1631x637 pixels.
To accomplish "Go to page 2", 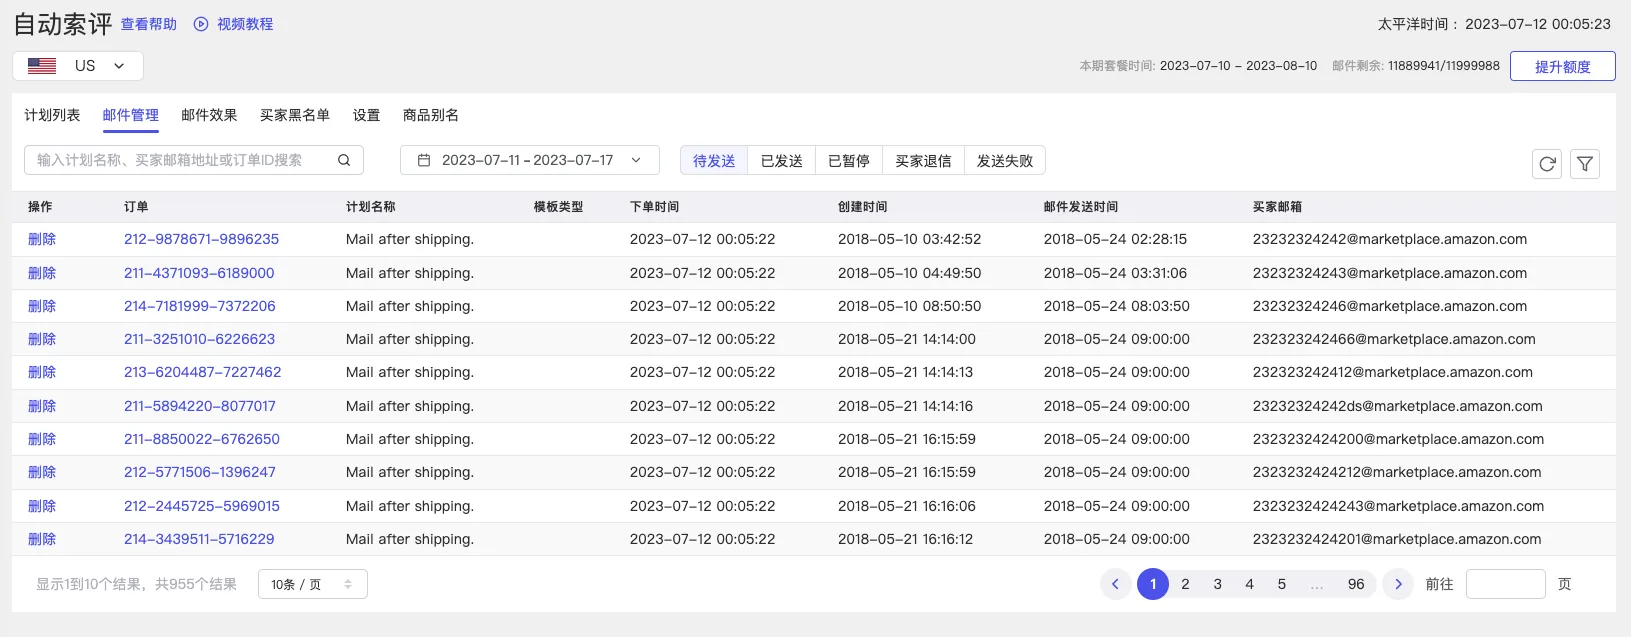I will point(1185,584).
